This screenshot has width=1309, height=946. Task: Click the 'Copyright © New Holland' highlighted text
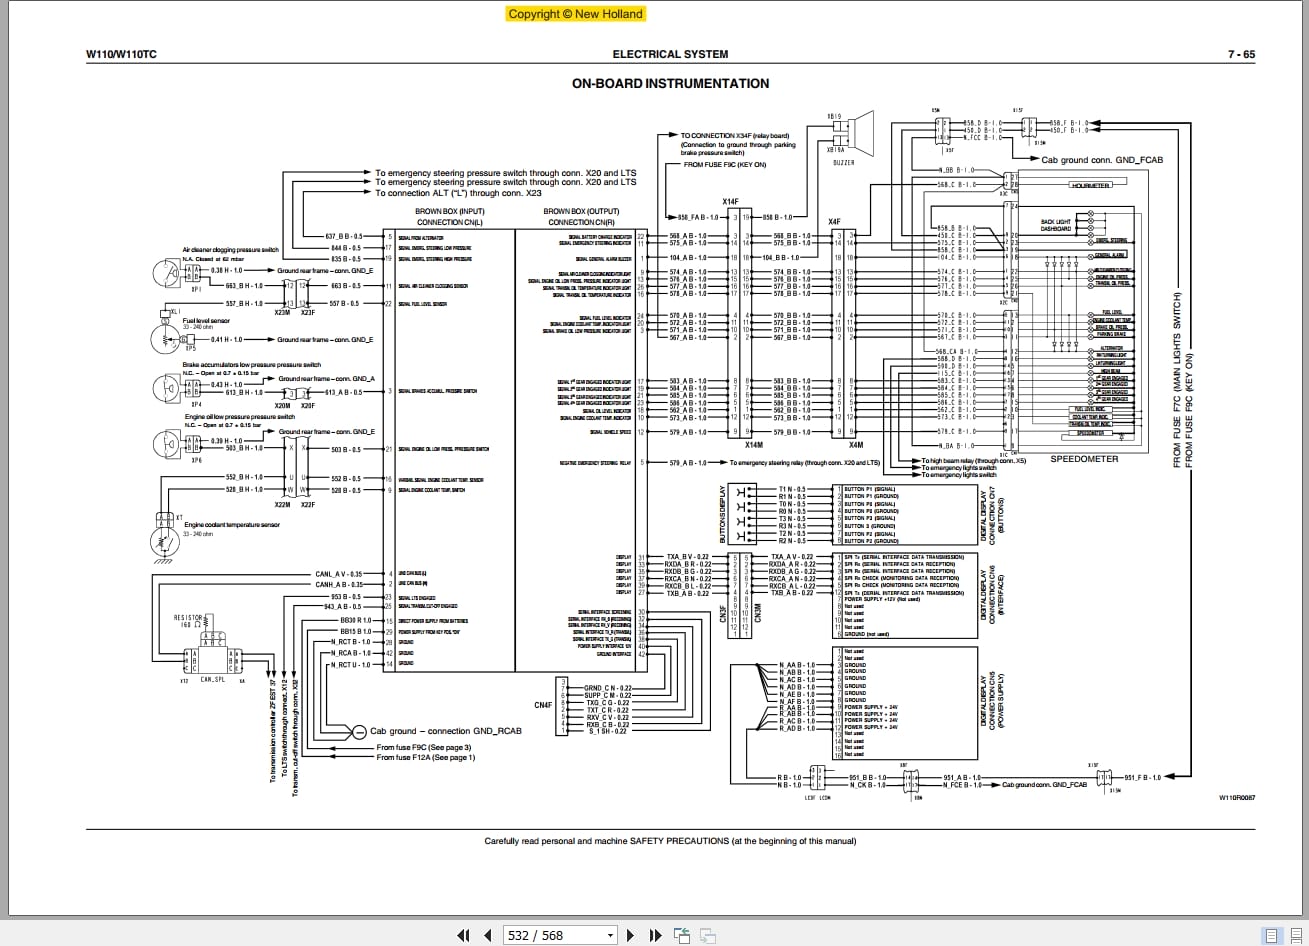[x=576, y=14]
